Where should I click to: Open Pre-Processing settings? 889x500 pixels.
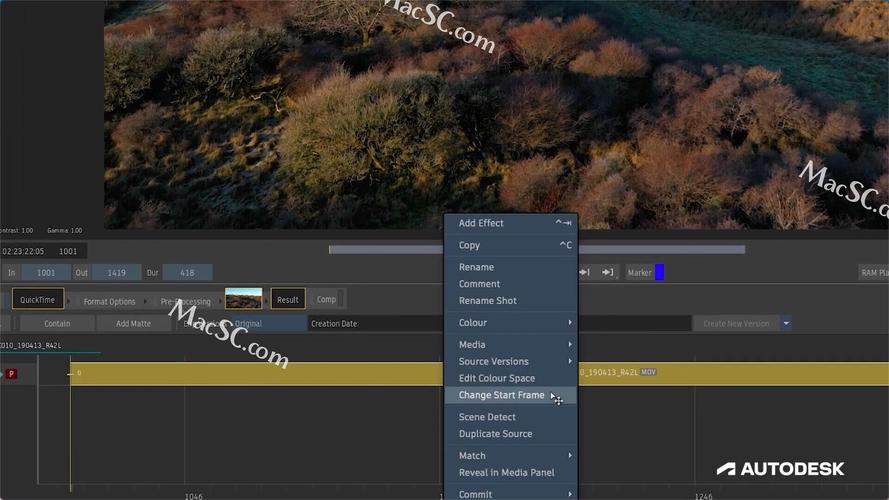[x=185, y=302]
